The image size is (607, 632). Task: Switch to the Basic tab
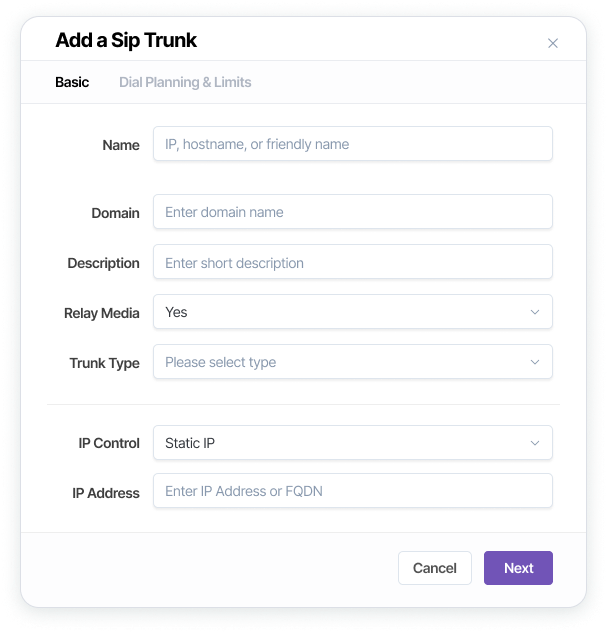point(72,82)
